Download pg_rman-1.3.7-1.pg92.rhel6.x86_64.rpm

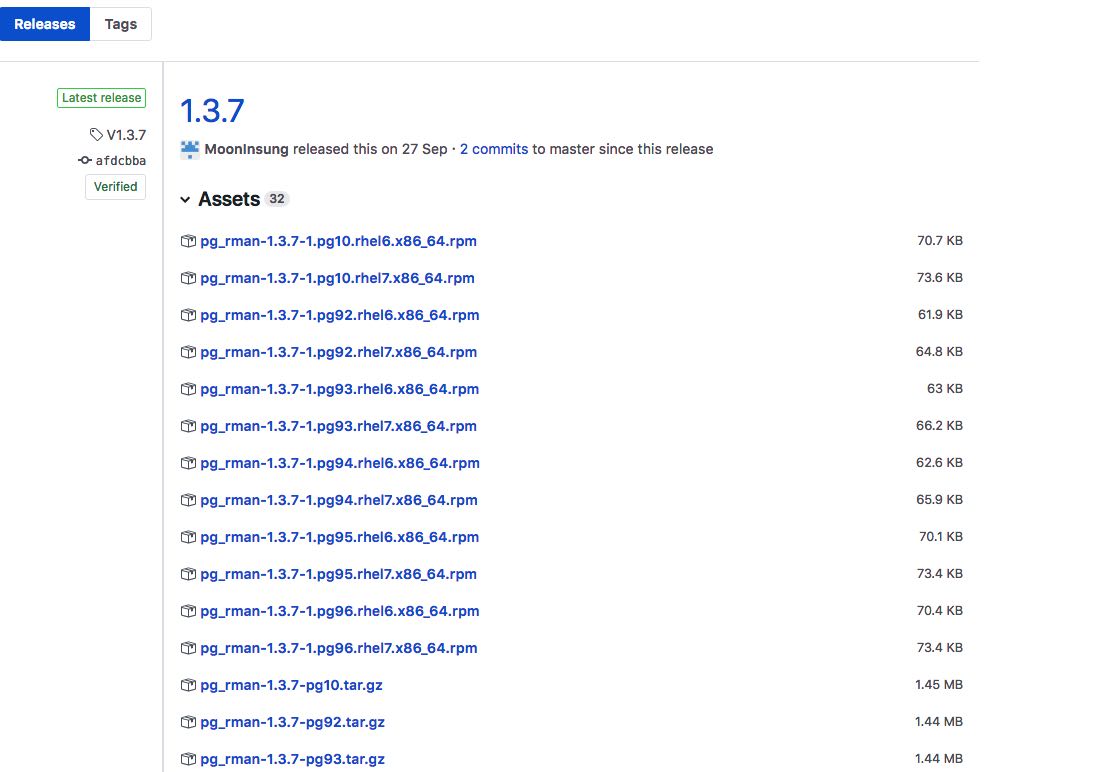tap(340, 315)
